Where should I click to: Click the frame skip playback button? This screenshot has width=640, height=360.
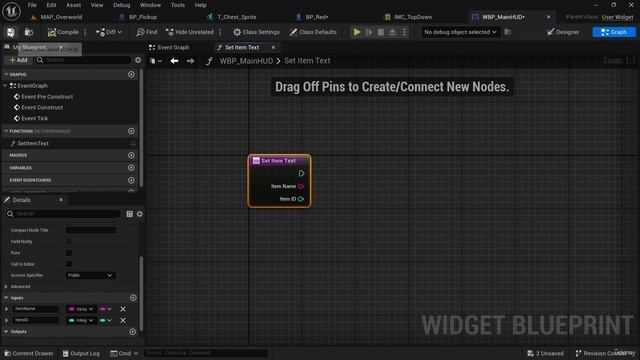[369, 32]
